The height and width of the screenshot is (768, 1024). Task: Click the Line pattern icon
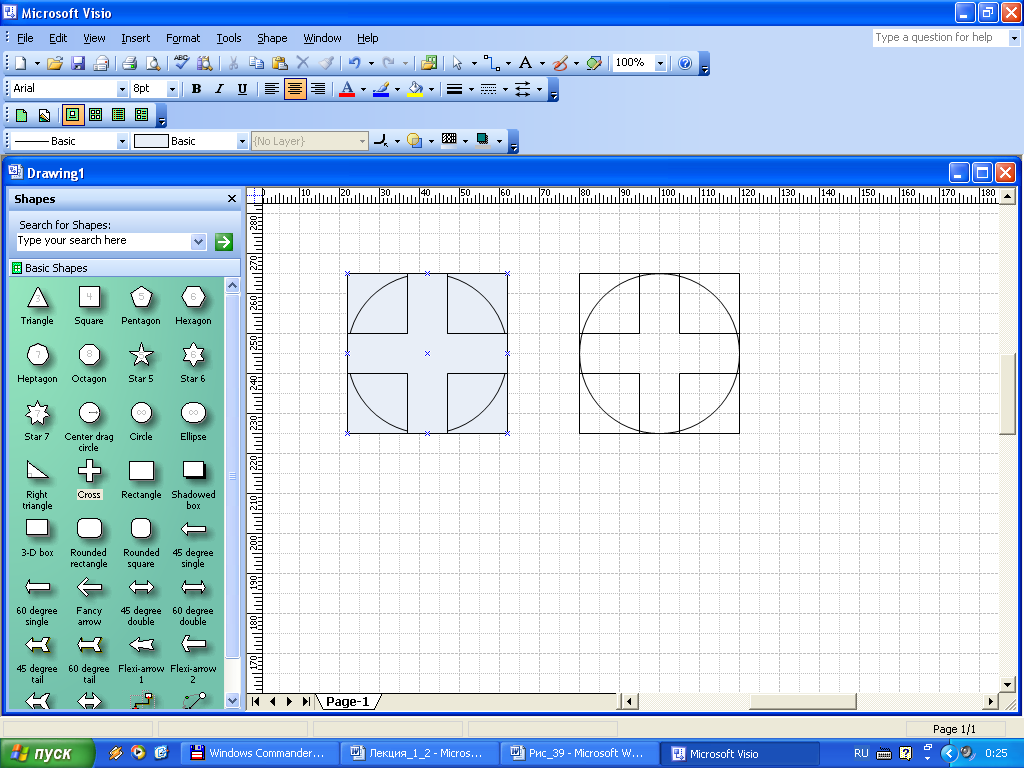point(488,89)
